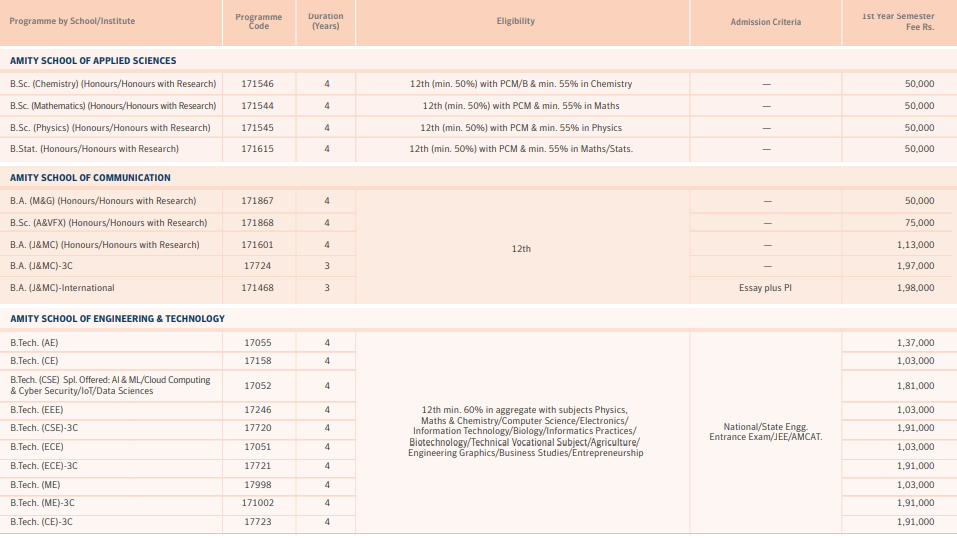This screenshot has height=538, width=957.
Task: Select 'AMITY SCHOOL OF COMMUNICATION' heading
Action: point(90,178)
